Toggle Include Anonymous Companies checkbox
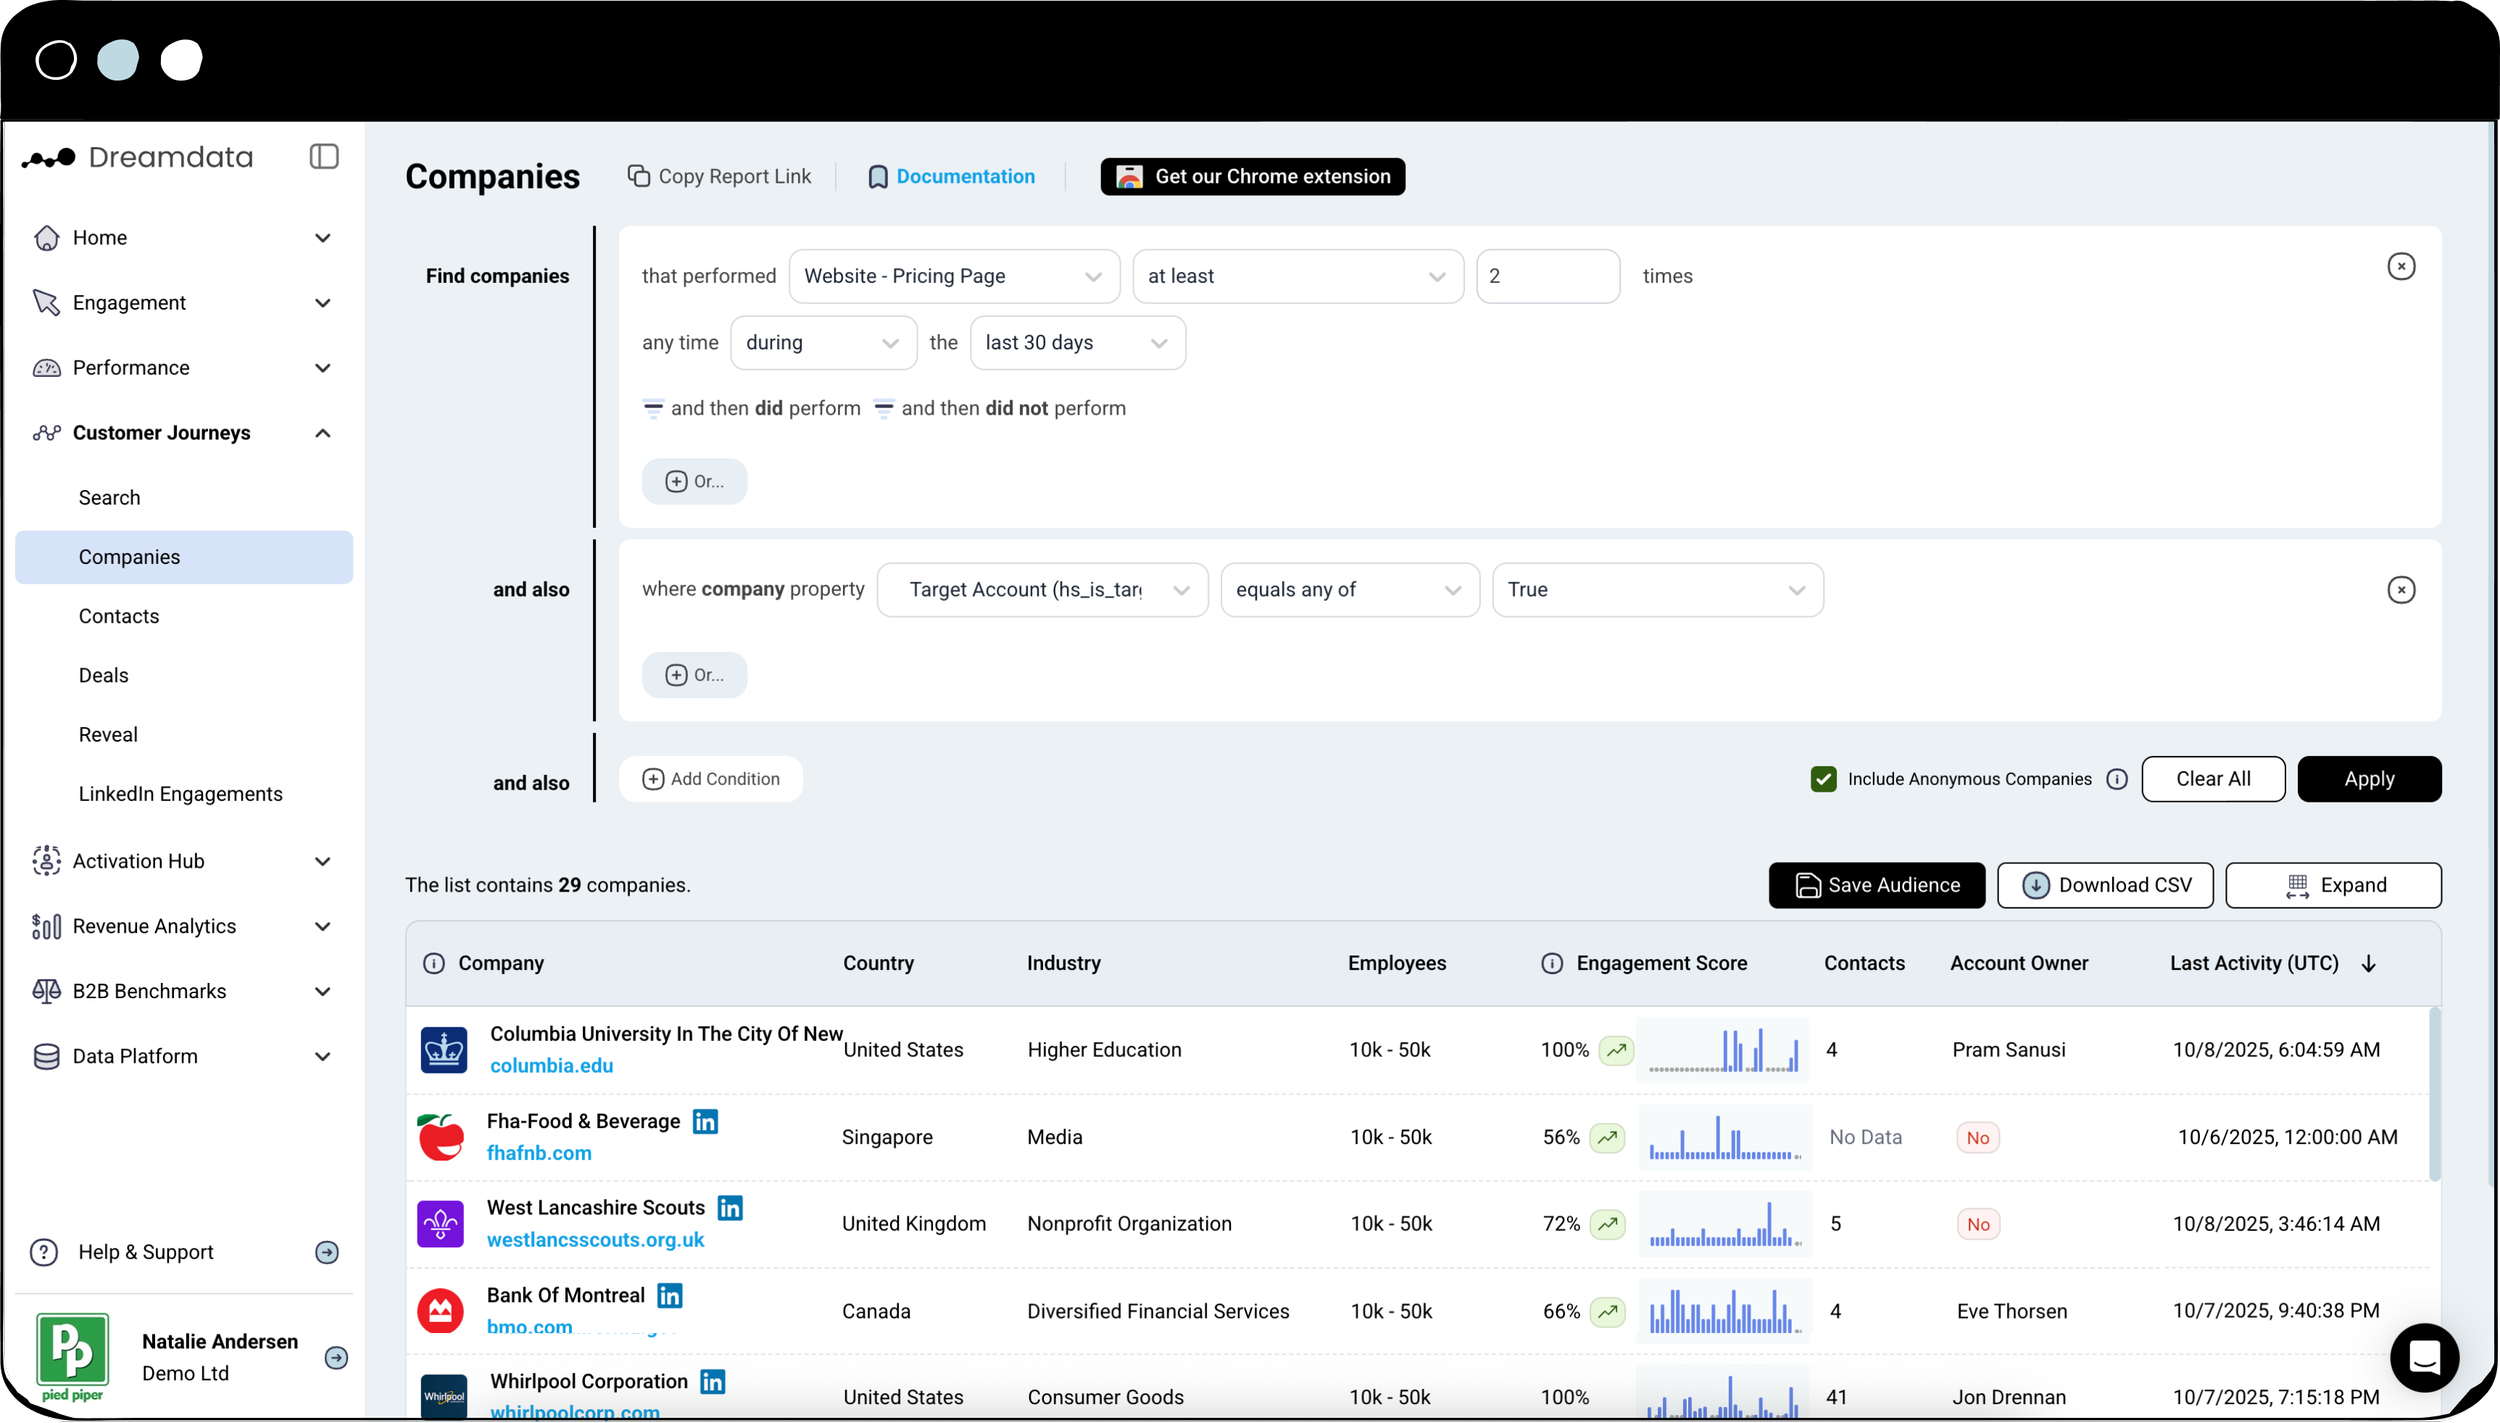The height and width of the screenshot is (1423, 2500). tap(1823, 779)
